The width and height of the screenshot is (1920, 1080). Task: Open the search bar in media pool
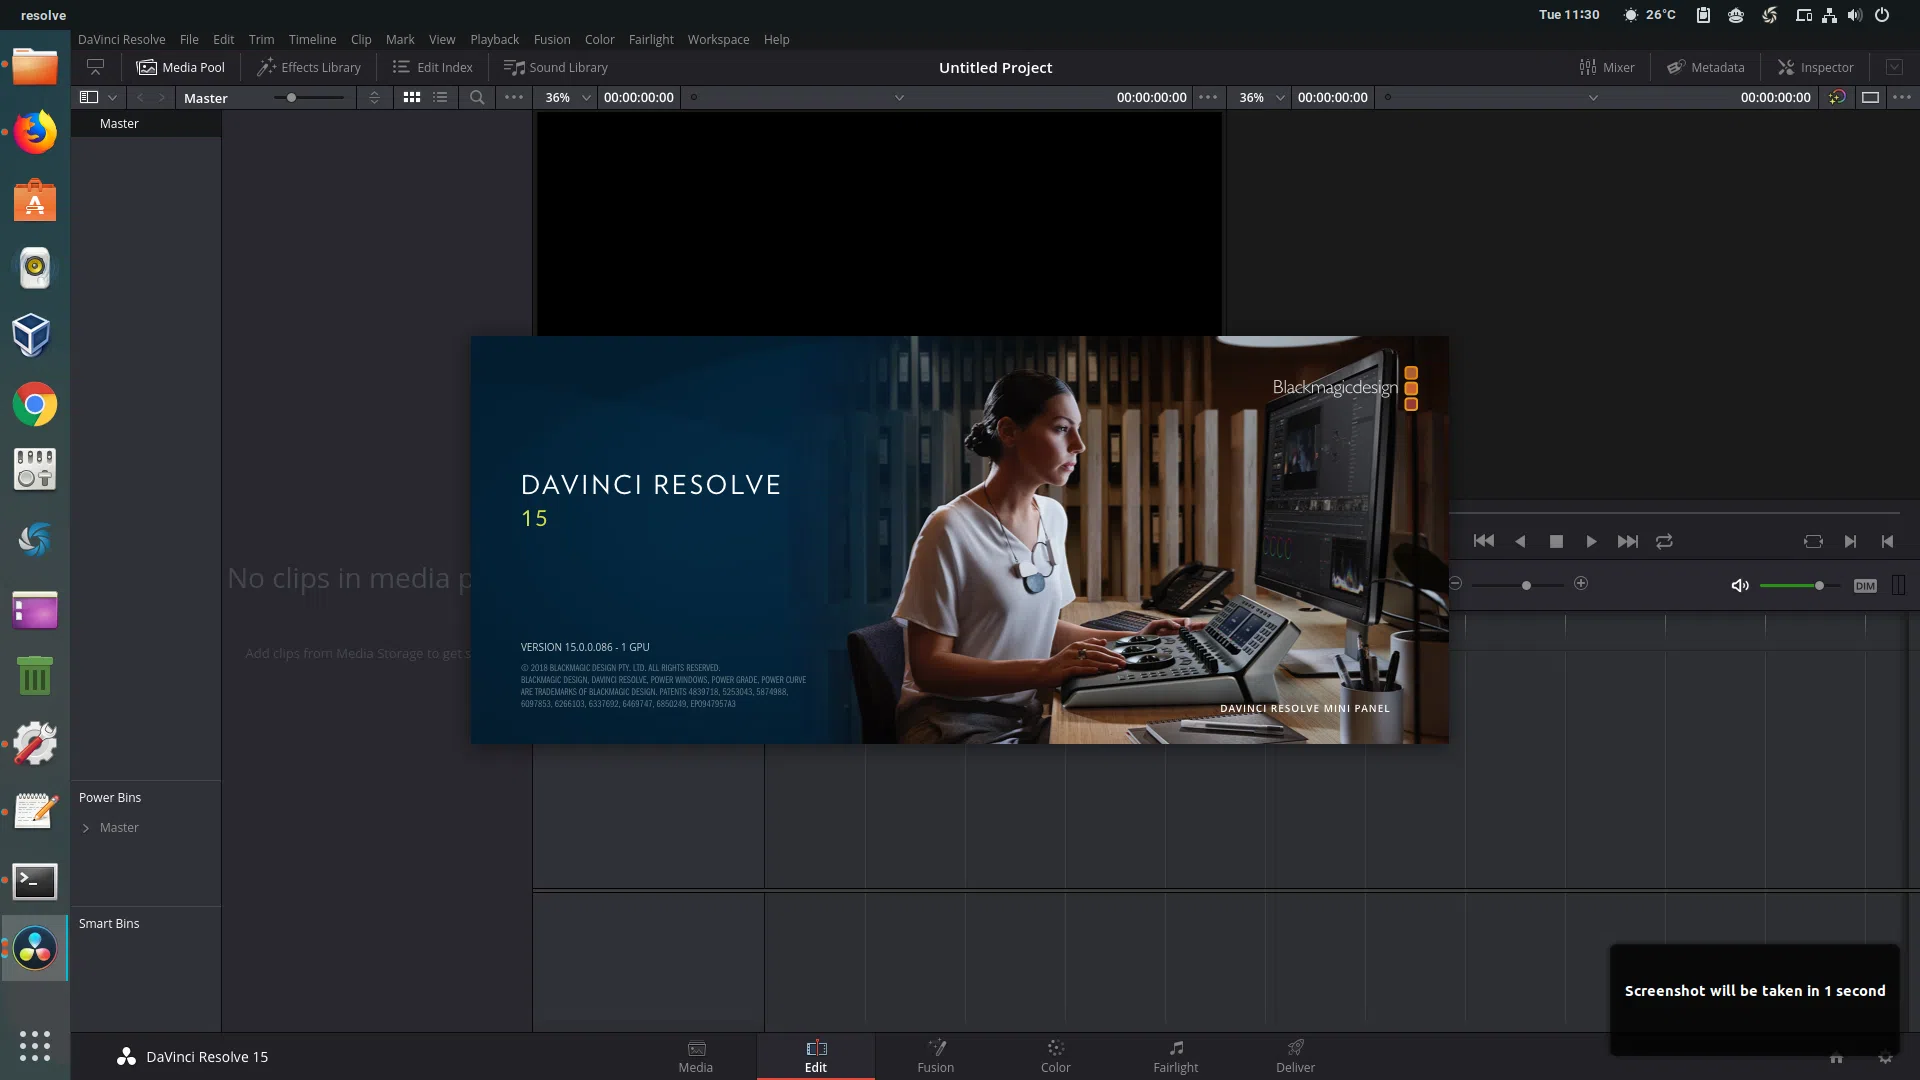pyautogui.click(x=477, y=97)
